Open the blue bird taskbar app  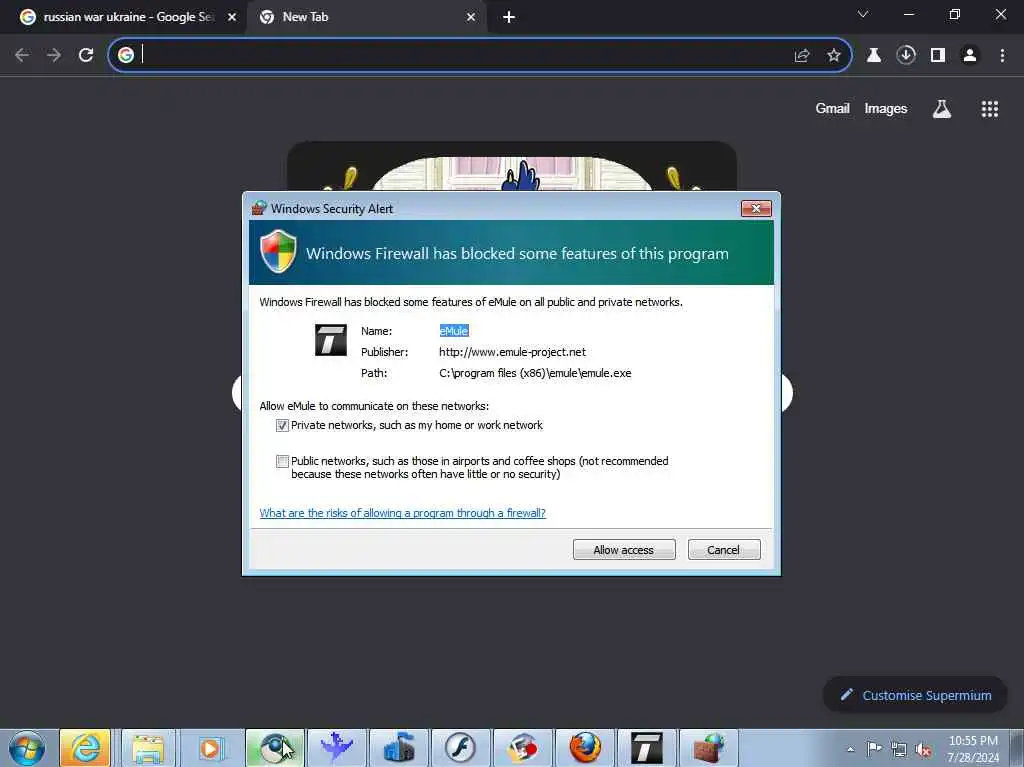pyautogui.click(x=337, y=747)
